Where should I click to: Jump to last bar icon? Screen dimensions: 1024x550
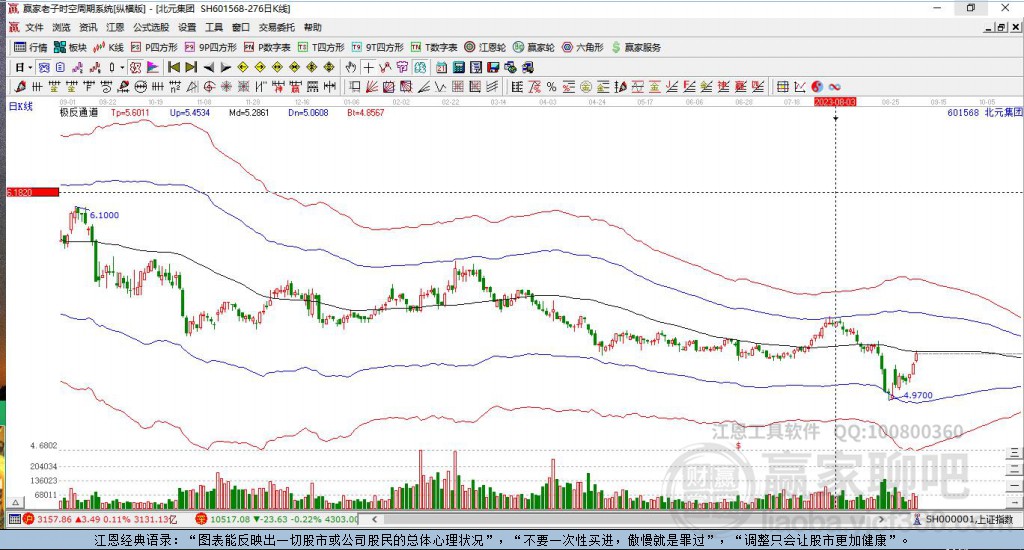coord(191,67)
